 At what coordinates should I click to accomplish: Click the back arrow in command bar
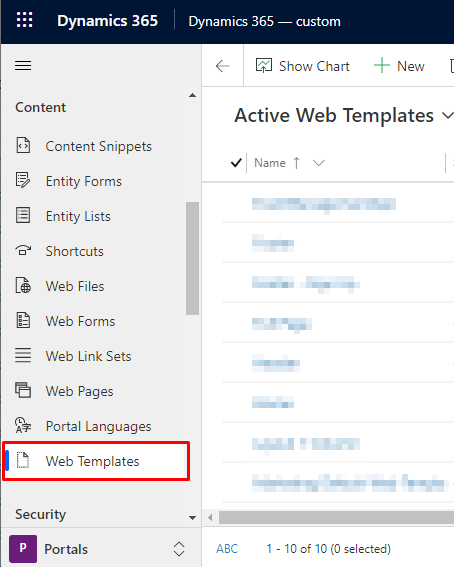(x=222, y=66)
